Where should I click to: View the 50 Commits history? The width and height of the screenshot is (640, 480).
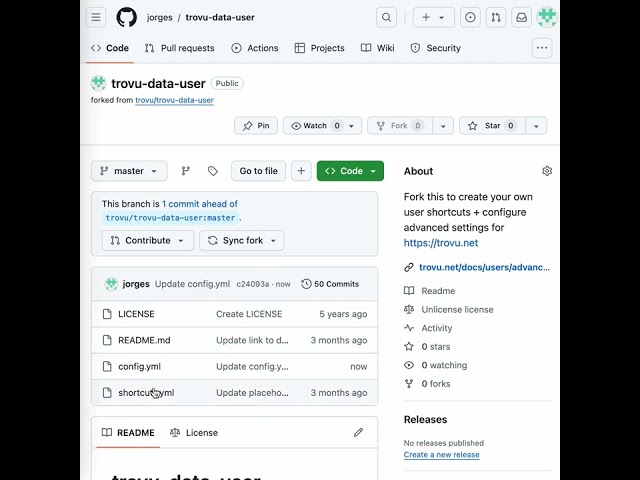point(330,284)
